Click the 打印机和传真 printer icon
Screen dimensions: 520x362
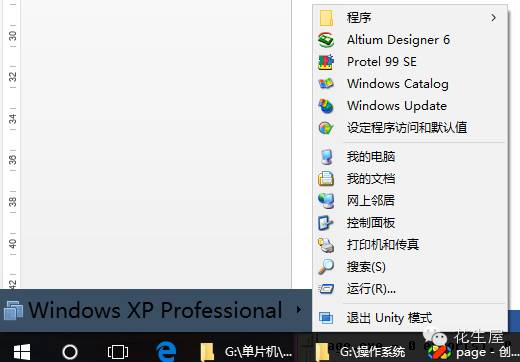326,245
